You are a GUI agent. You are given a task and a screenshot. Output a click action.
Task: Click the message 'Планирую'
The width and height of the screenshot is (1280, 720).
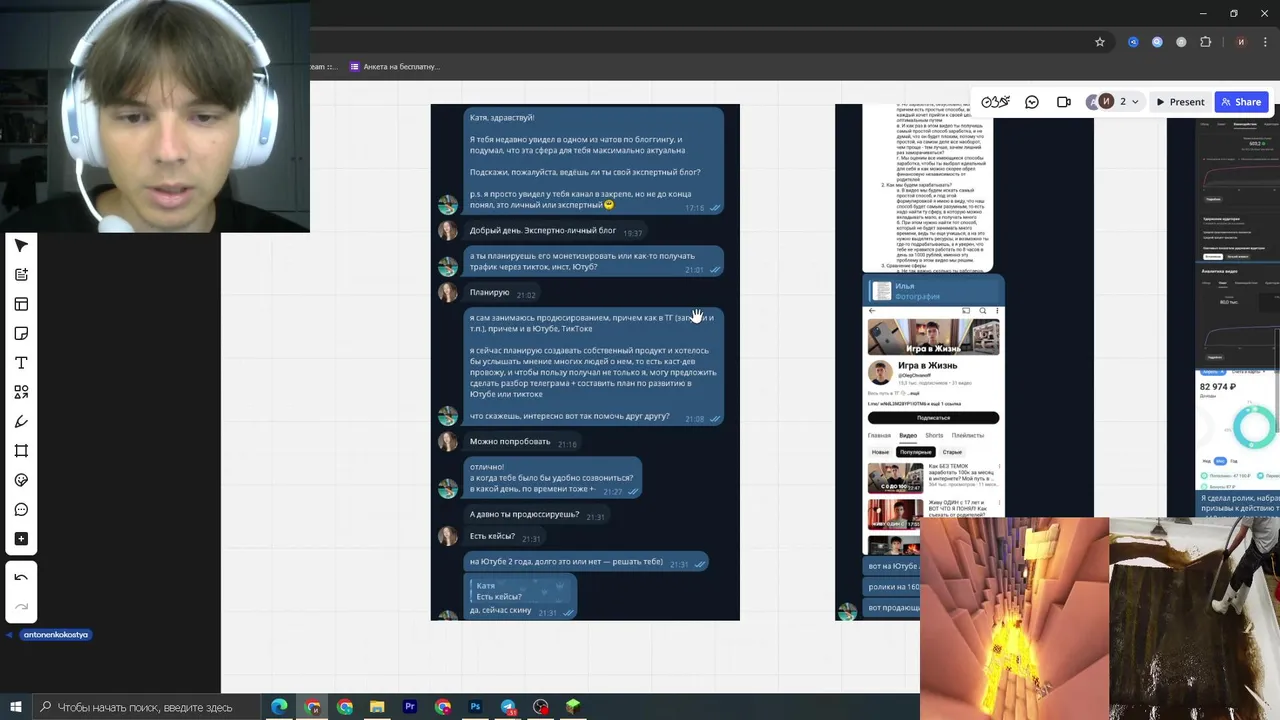click(x=490, y=293)
